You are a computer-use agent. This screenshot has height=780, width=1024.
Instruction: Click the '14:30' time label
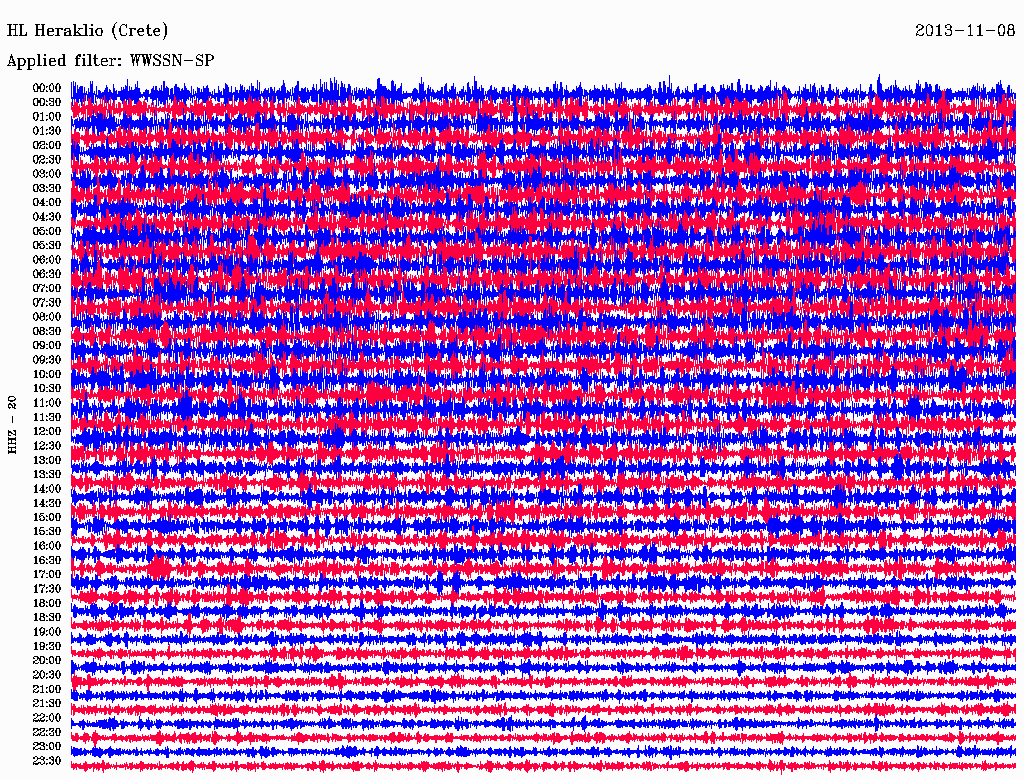(x=47, y=503)
